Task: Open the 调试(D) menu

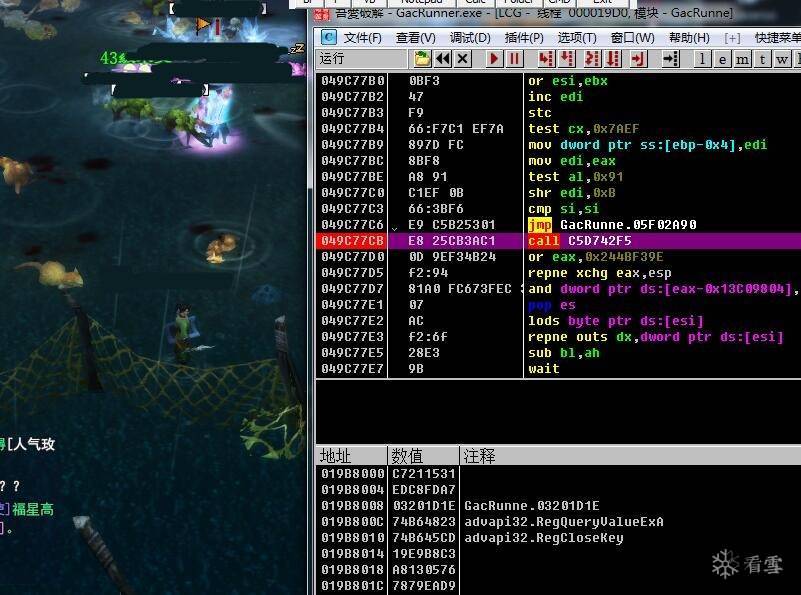Action: [x=470, y=37]
